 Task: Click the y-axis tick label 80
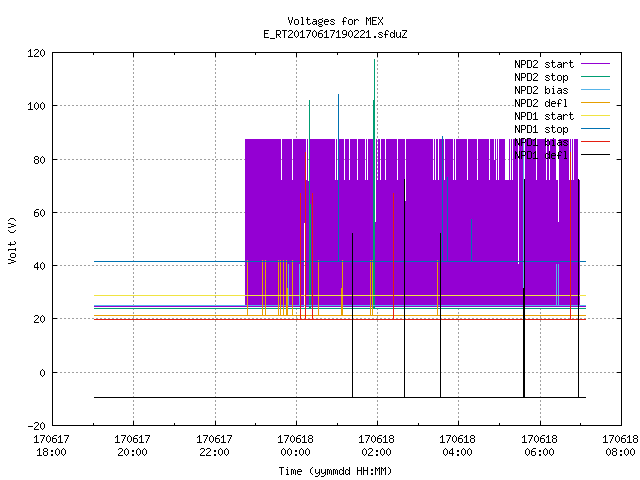(x=39, y=160)
